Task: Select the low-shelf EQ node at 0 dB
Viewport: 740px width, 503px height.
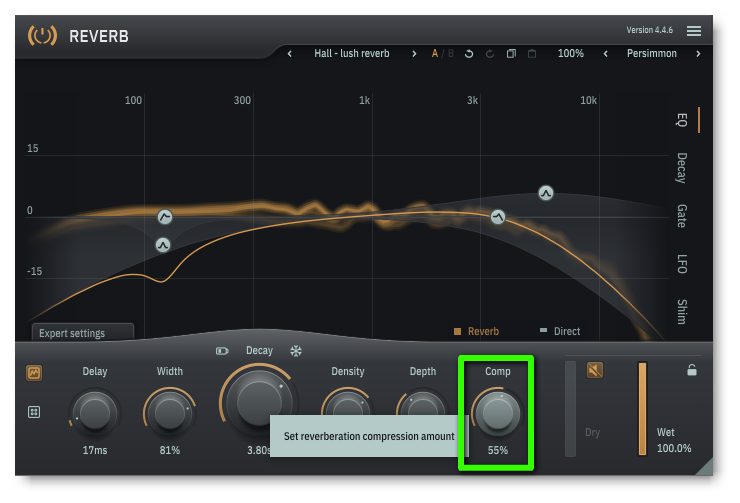Action: 165,217
